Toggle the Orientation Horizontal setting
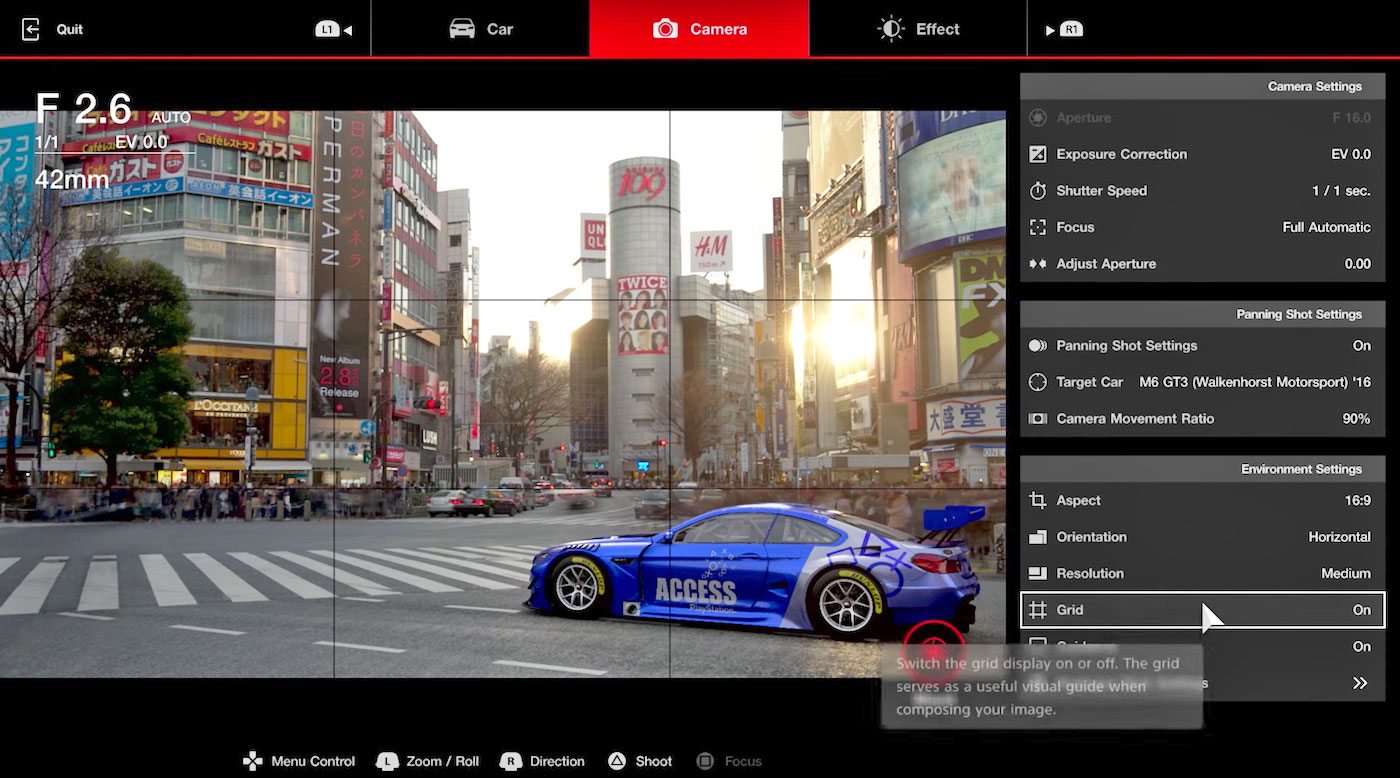Screen dimensions: 1400x778 tap(1339, 537)
